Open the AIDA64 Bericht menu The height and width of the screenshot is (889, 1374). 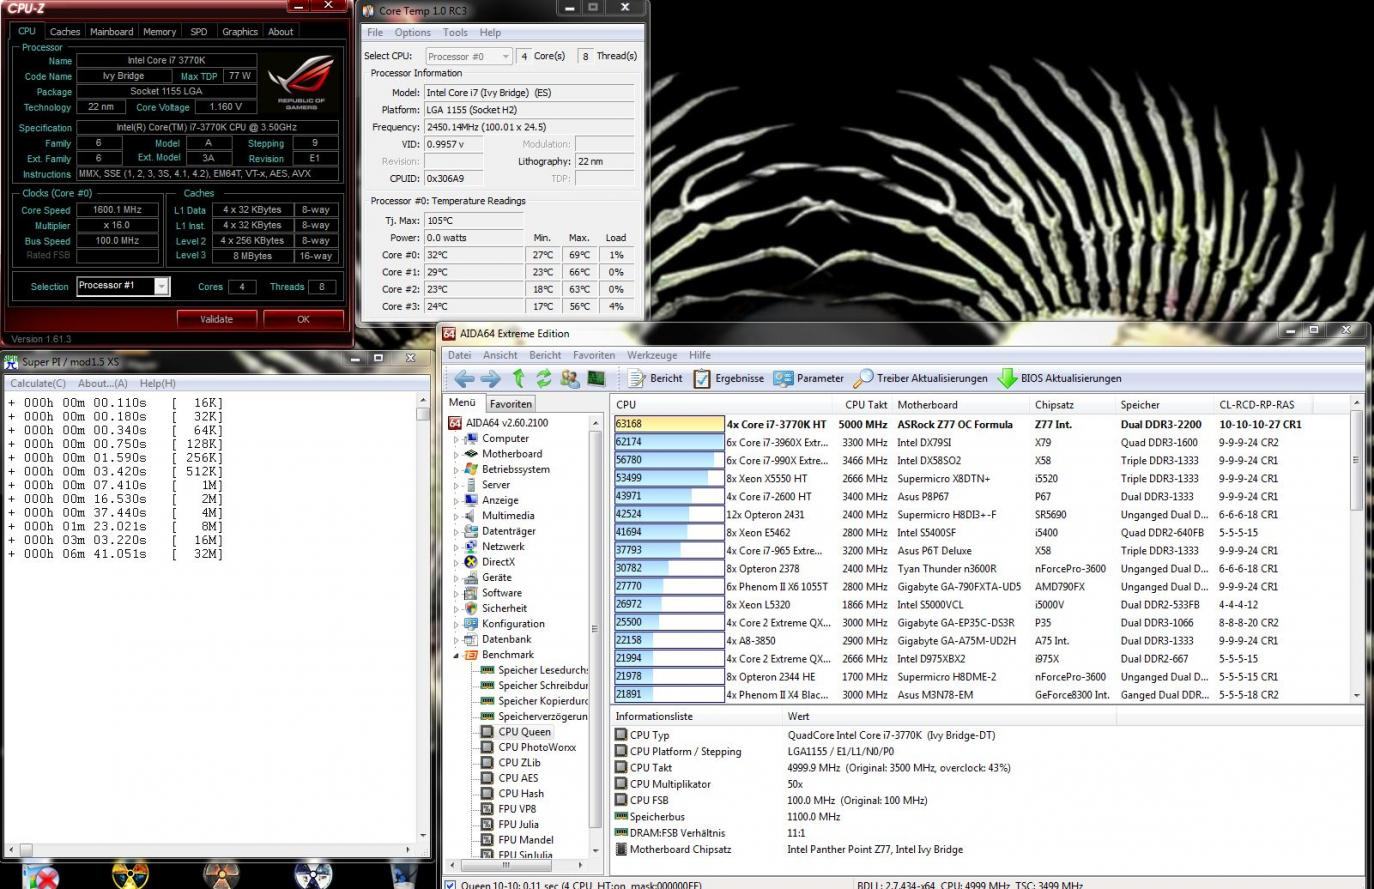(545, 355)
